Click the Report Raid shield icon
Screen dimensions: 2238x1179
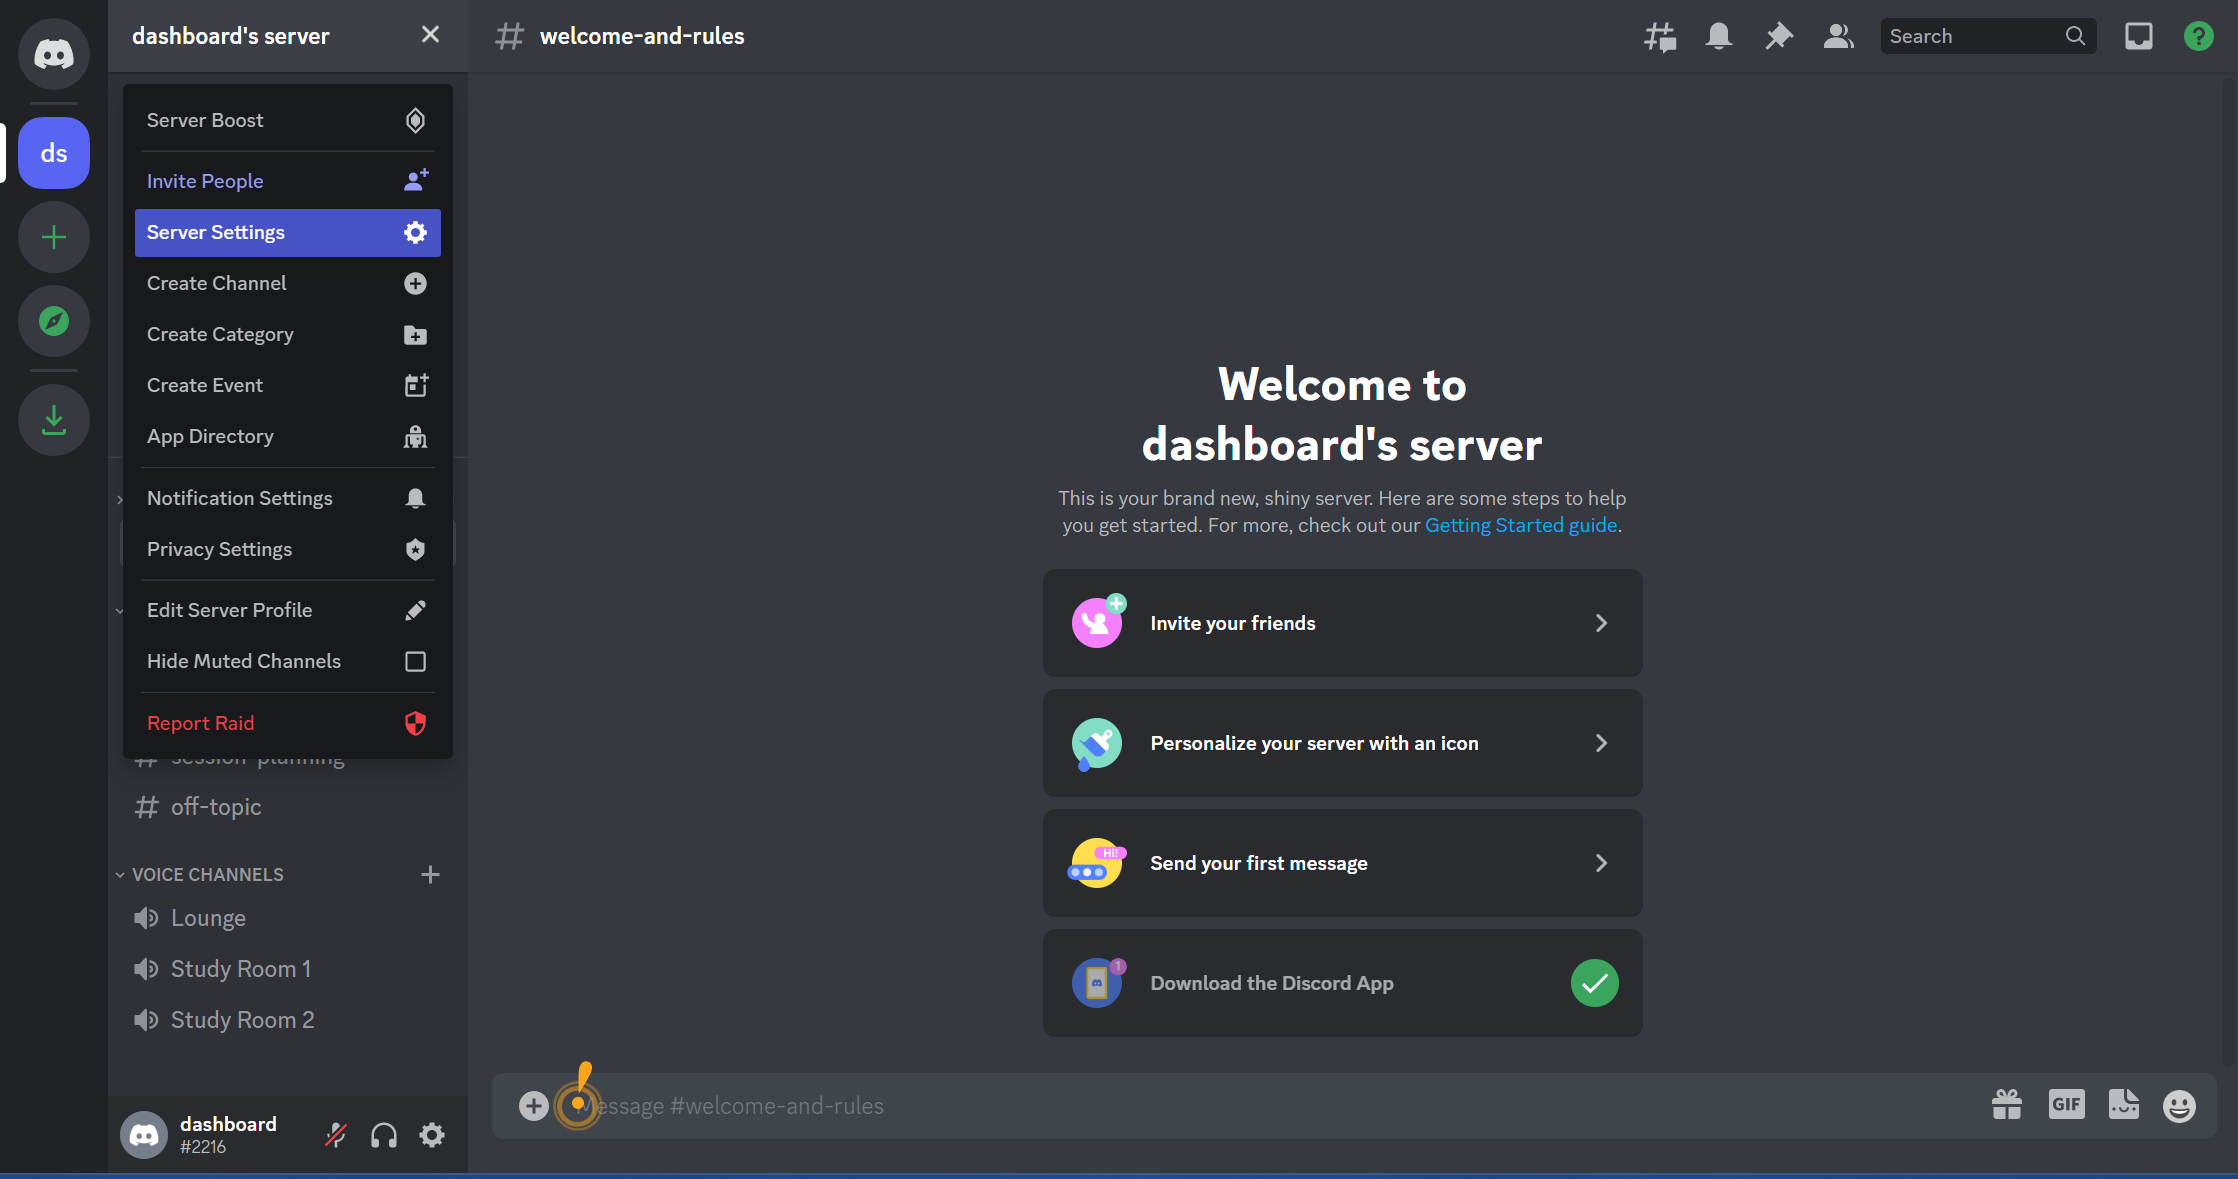(414, 722)
